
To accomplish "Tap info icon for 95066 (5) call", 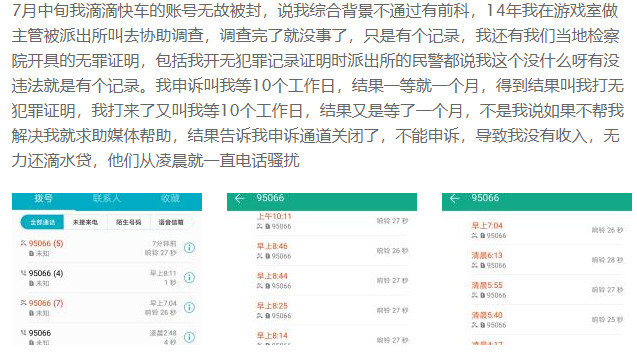I will (189, 248).
